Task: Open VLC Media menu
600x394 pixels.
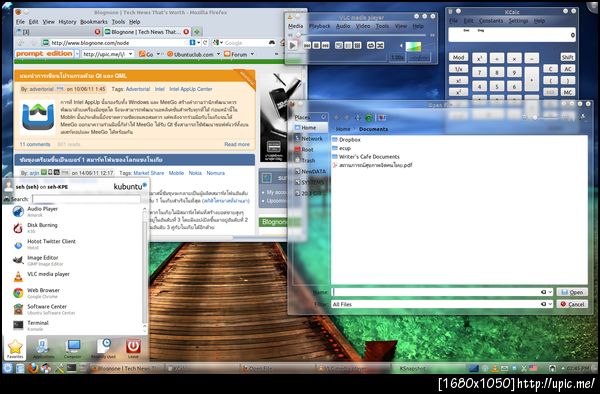Action: (x=295, y=26)
